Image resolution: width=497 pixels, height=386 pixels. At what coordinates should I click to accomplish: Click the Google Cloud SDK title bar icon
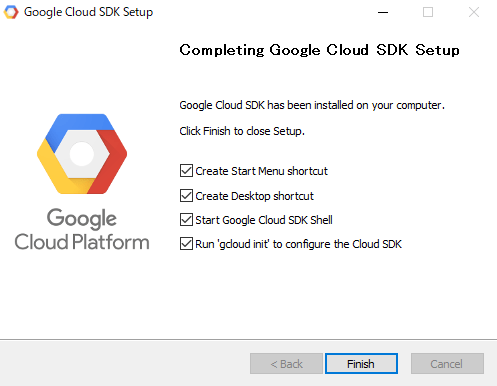(x=11, y=12)
